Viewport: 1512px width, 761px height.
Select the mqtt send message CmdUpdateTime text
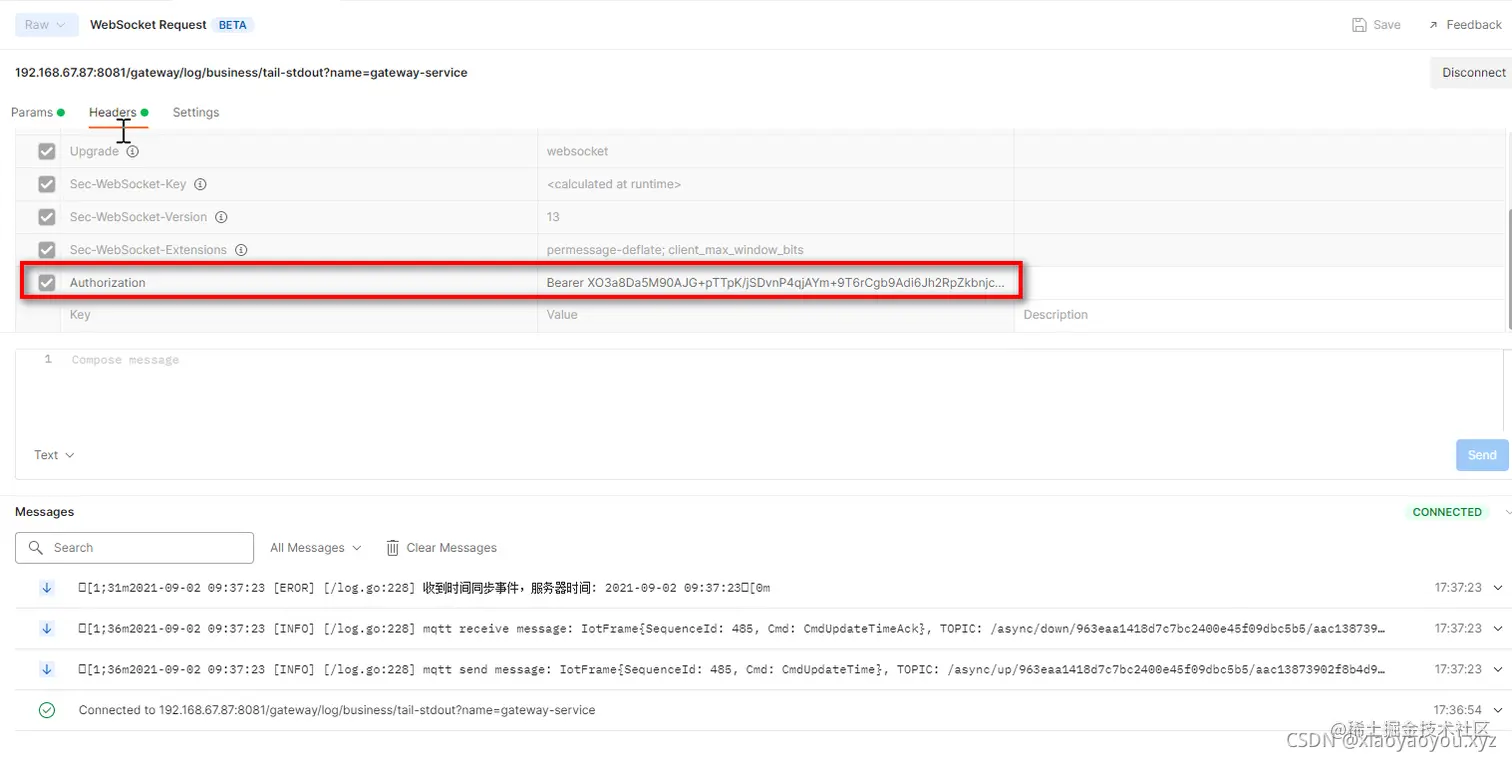[x=732, y=669]
